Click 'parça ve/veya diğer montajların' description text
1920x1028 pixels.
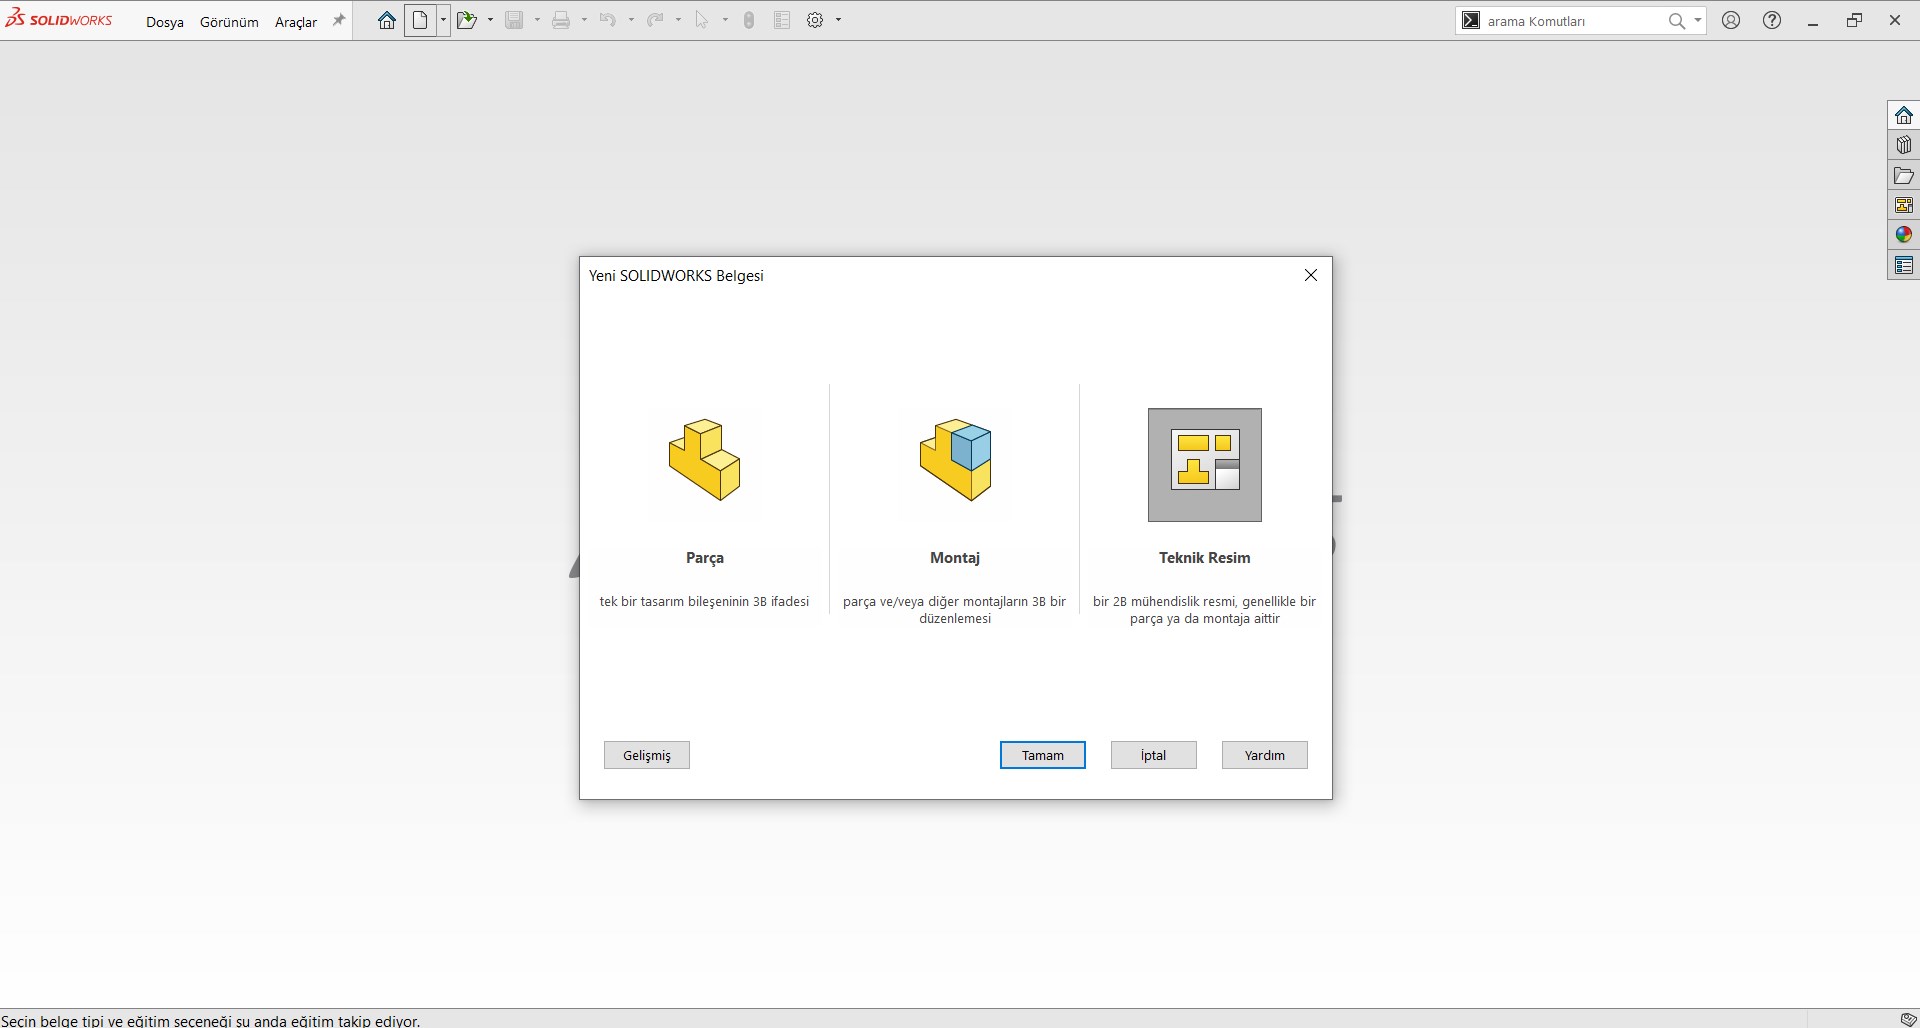[x=955, y=610]
